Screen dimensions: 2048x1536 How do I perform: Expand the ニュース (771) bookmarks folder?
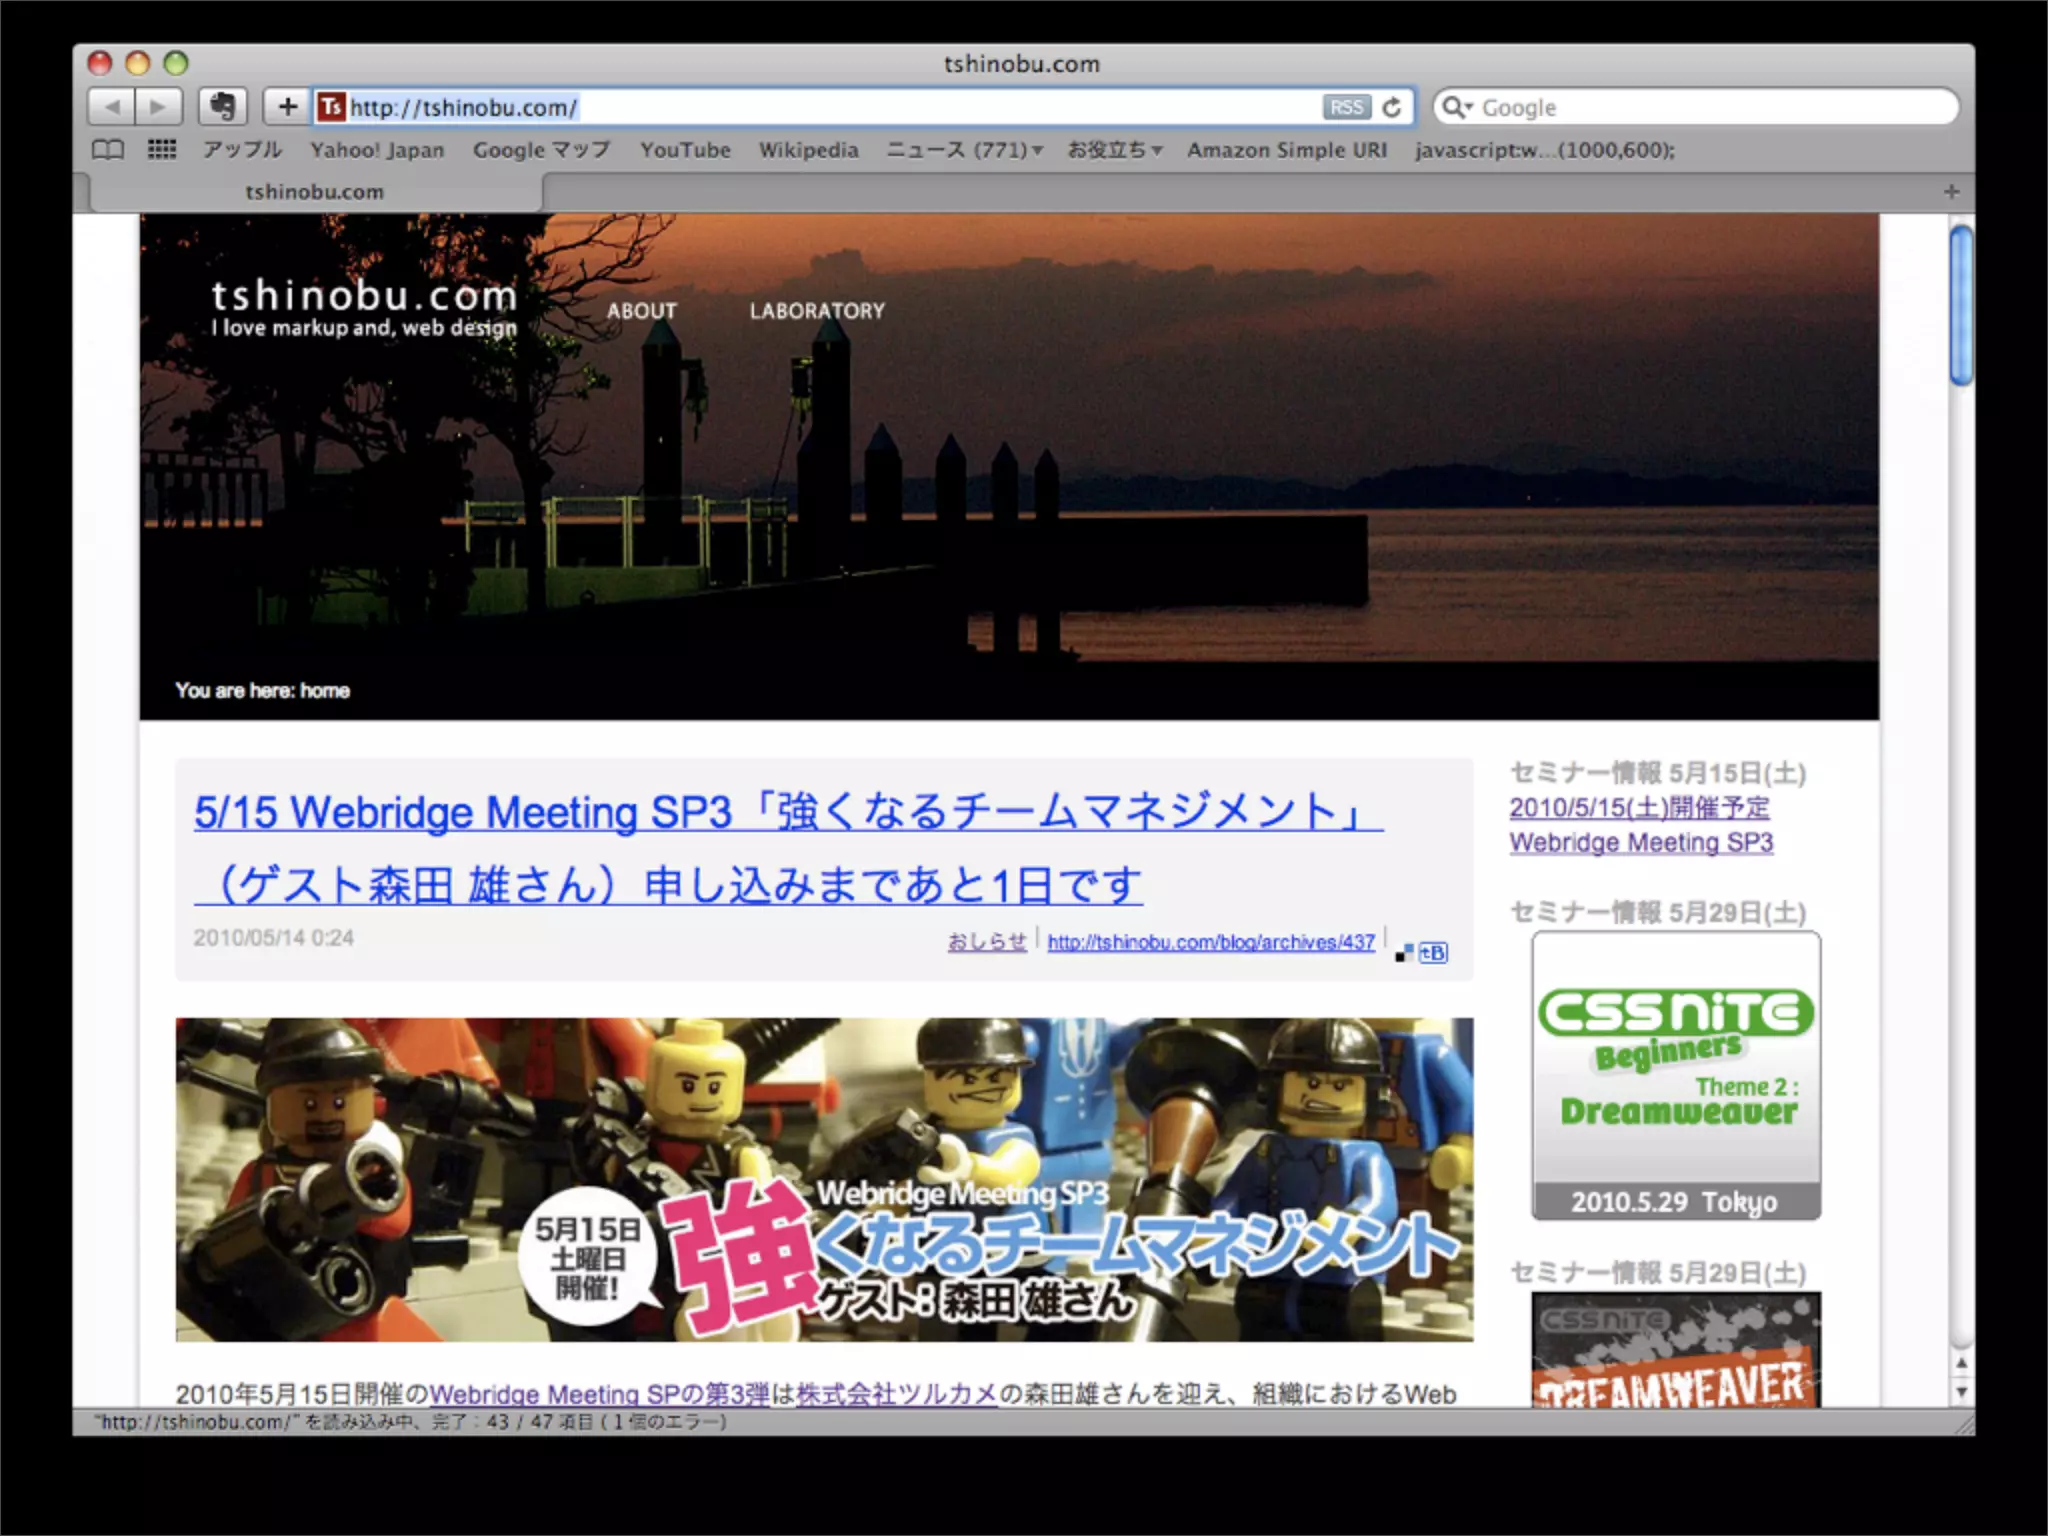(x=964, y=150)
